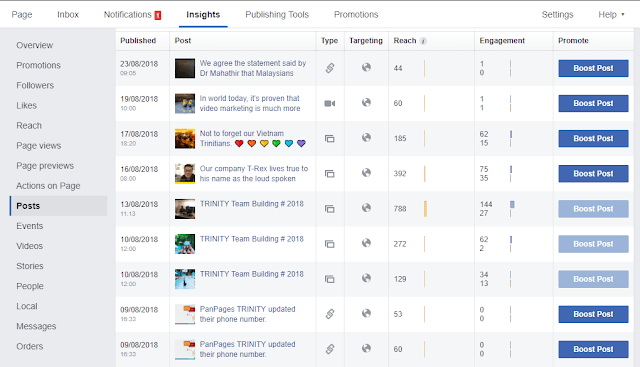Open Likes in the sidebar
The image size is (640, 367).
pos(27,105)
